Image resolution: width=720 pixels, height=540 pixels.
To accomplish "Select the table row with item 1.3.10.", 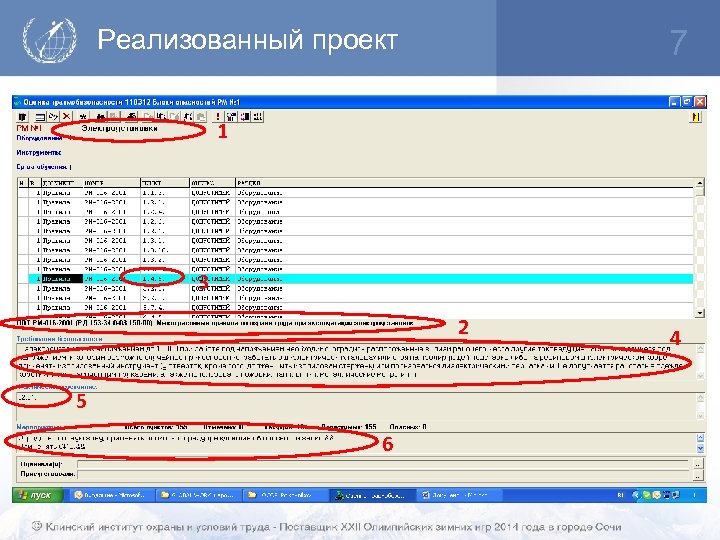I will coord(355,250).
